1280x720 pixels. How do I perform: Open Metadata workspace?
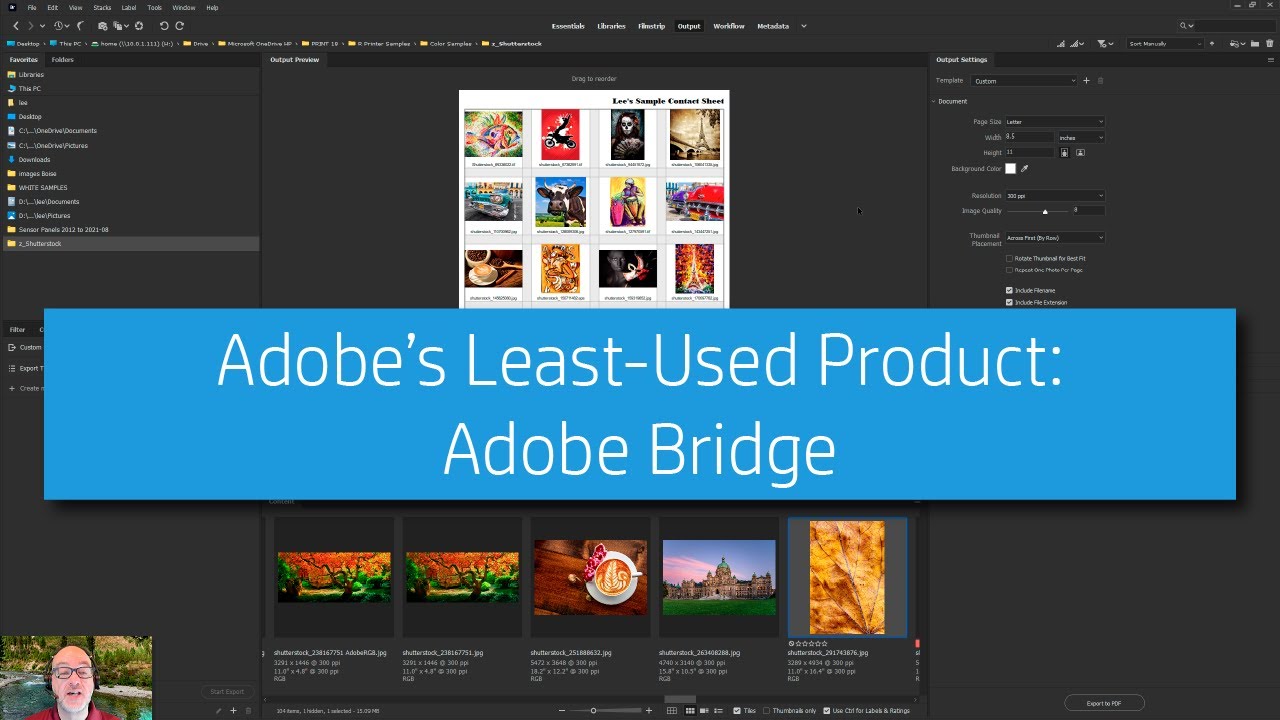pos(773,26)
